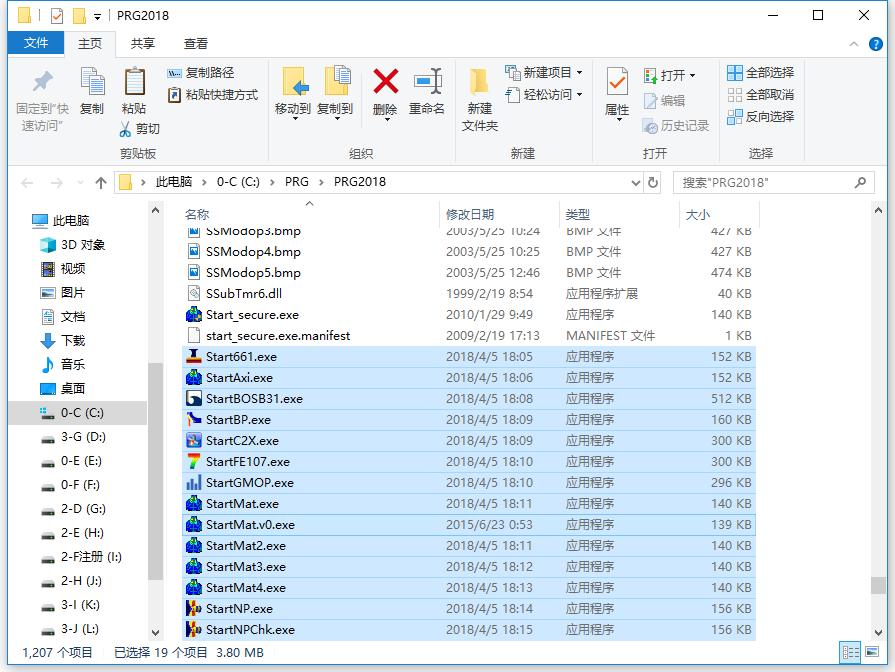Copy the path with 复制路径
The width and height of the screenshot is (895, 672).
201,73
